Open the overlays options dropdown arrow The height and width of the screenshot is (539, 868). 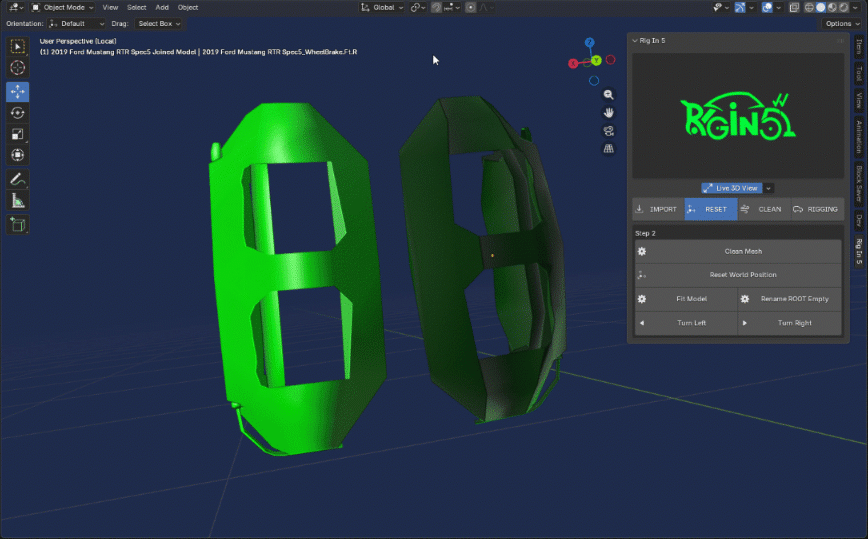pos(778,7)
